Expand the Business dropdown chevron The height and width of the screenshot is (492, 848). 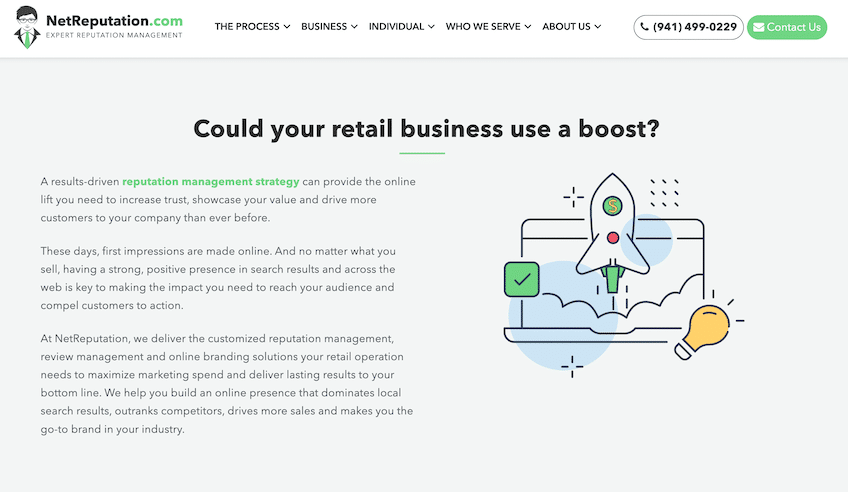354,26
